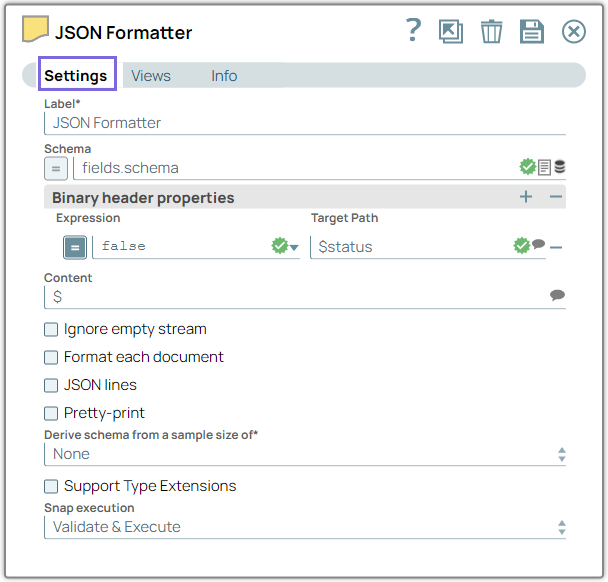Click the restore/pop-out window icon

(x=451, y=31)
